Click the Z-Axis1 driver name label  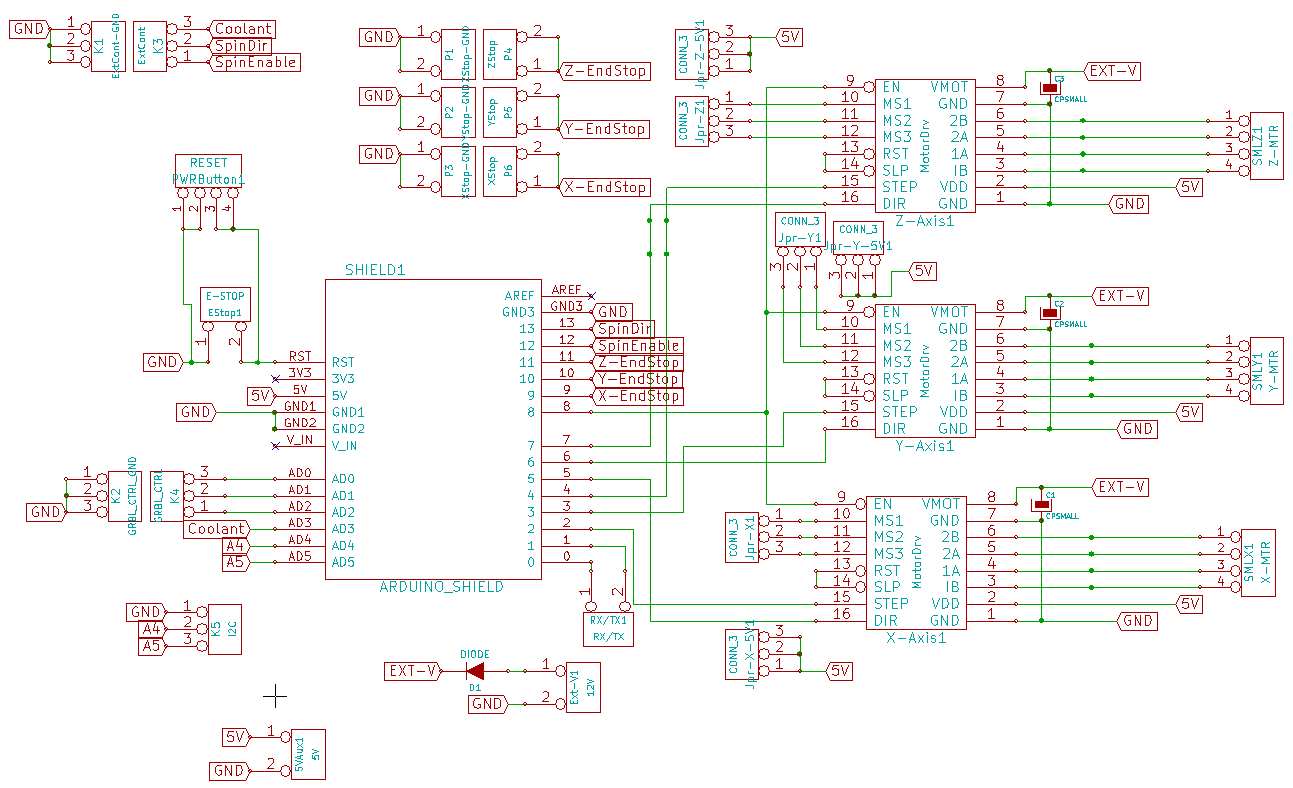(x=924, y=221)
